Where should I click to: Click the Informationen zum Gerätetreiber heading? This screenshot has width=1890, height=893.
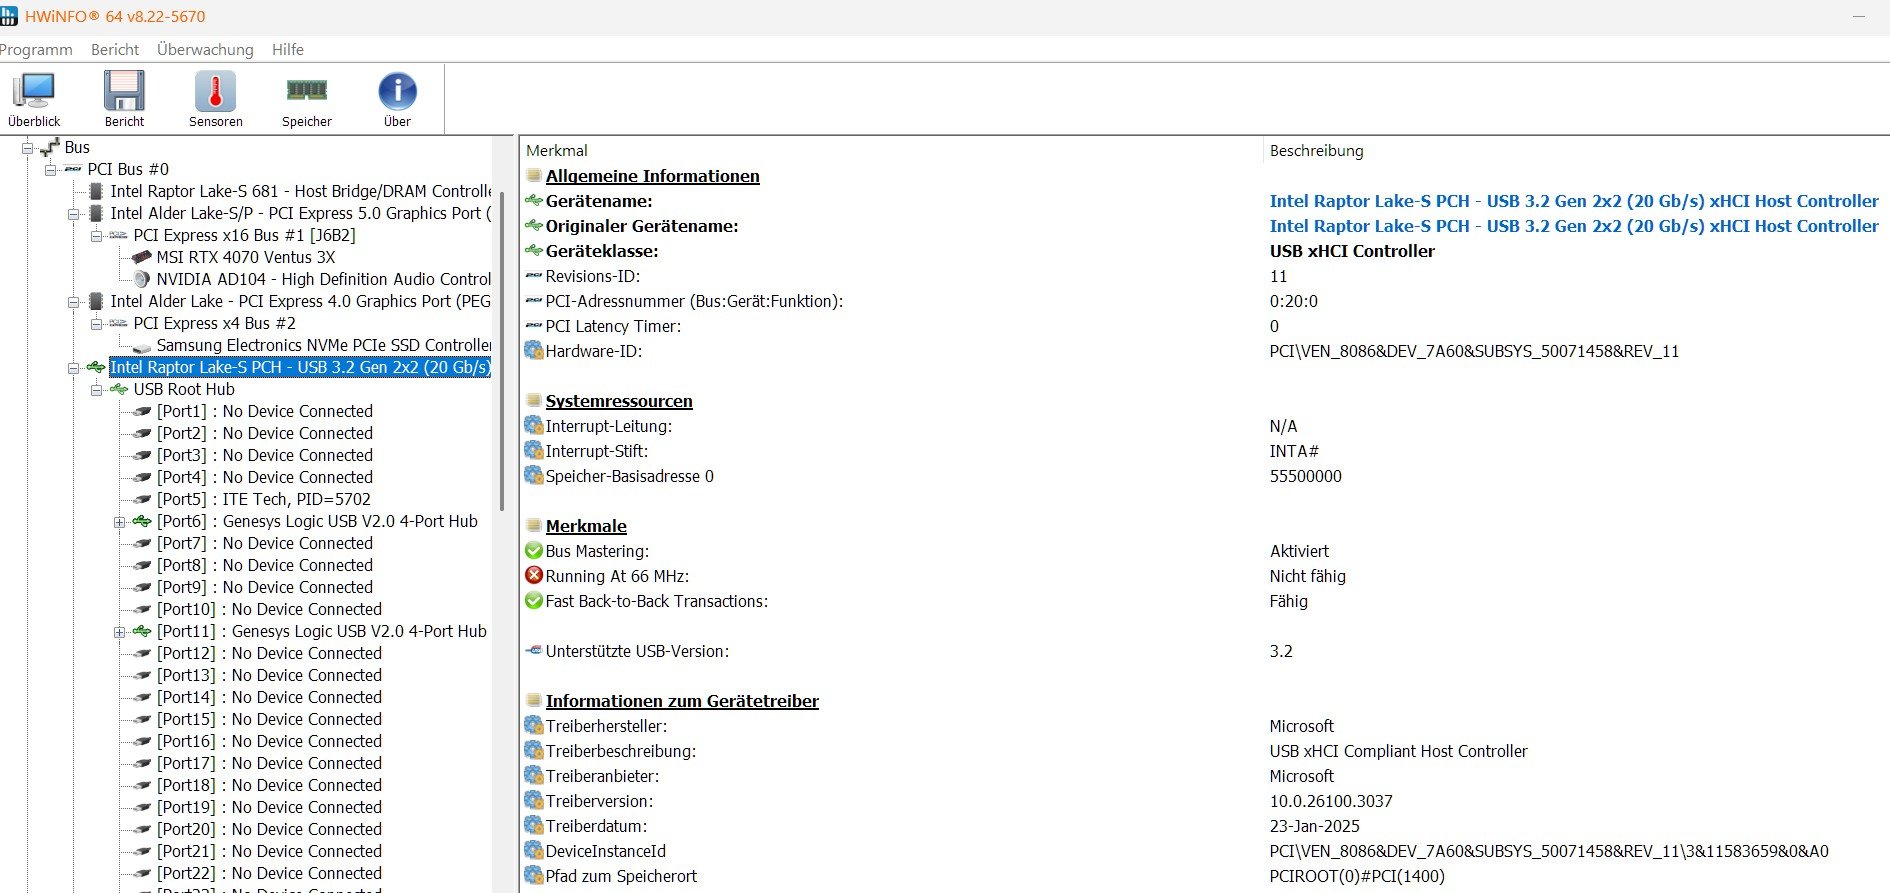pos(682,701)
